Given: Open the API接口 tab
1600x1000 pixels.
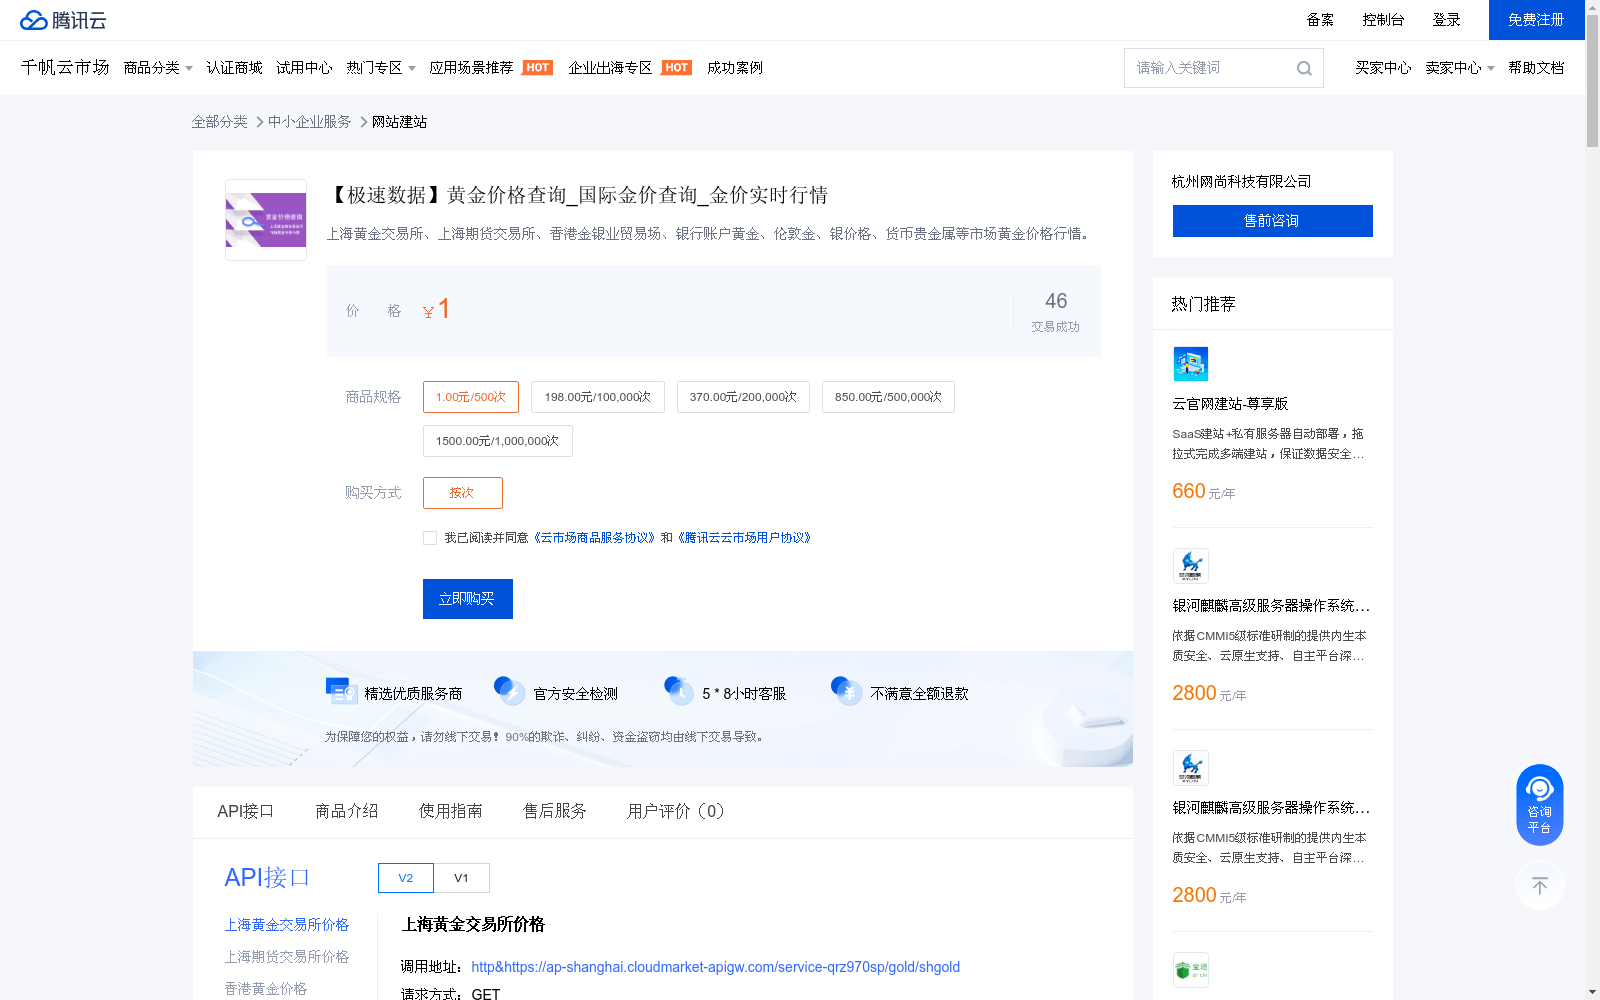Looking at the screenshot, I should (245, 811).
